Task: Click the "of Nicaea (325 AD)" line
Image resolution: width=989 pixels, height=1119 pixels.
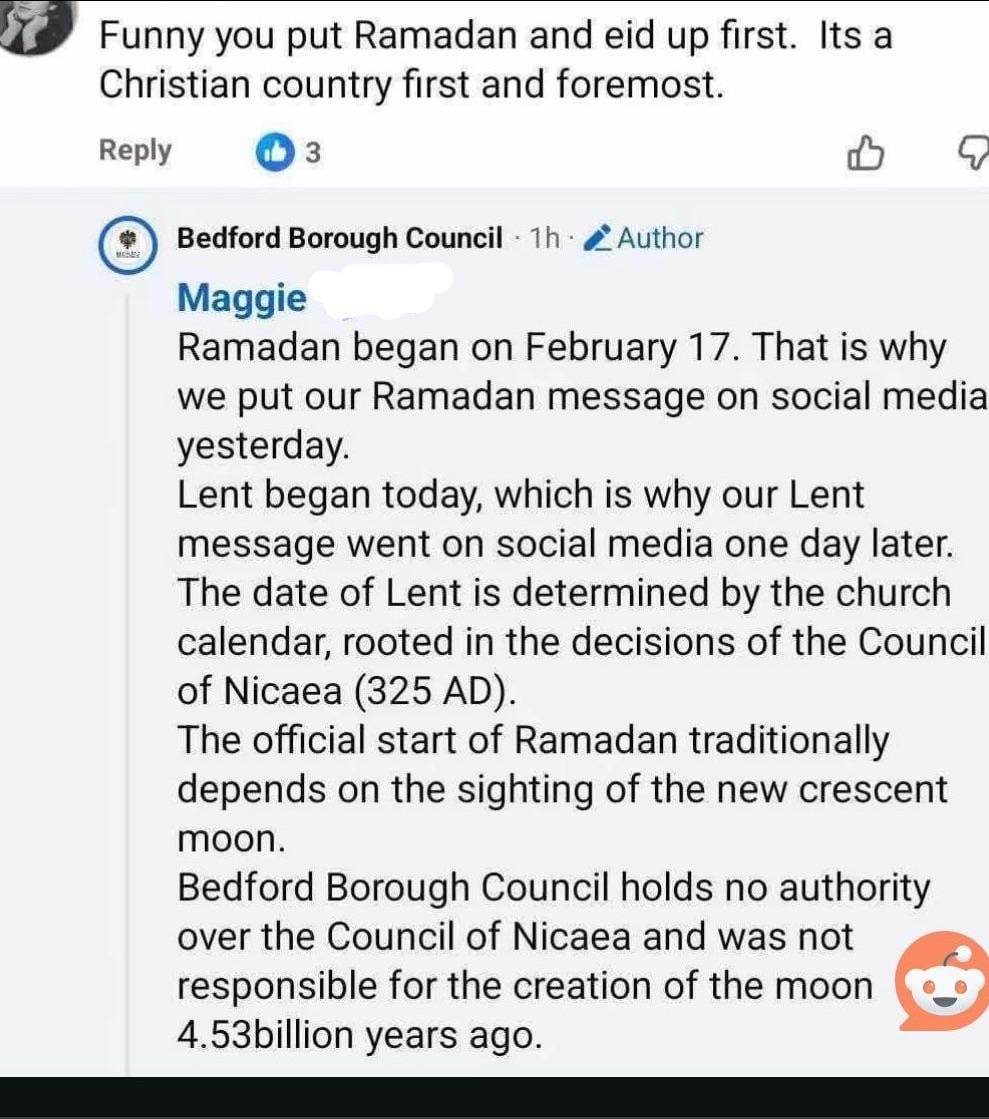Action: [347, 692]
